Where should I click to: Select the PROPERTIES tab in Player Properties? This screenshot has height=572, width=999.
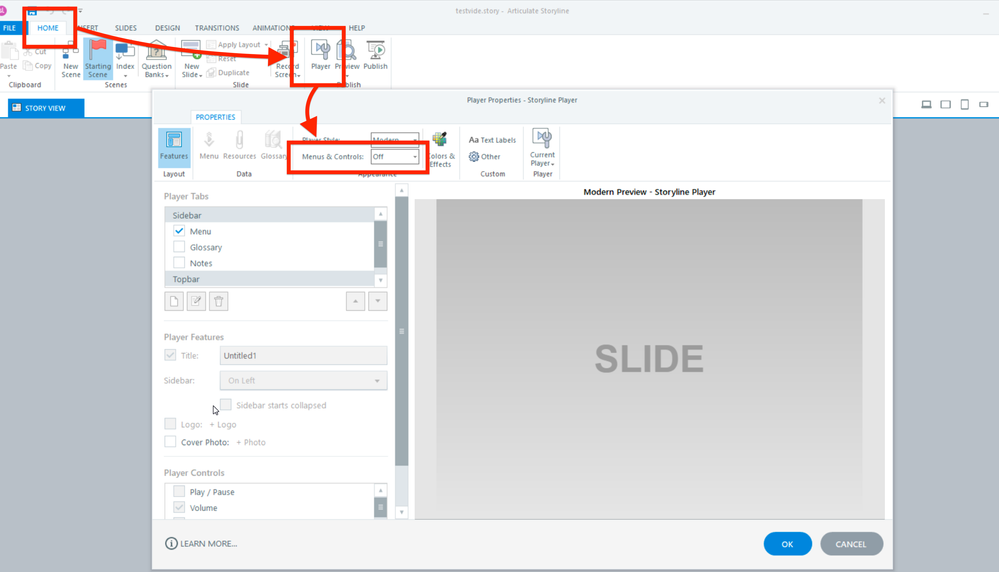pyautogui.click(x=215, y=117)
